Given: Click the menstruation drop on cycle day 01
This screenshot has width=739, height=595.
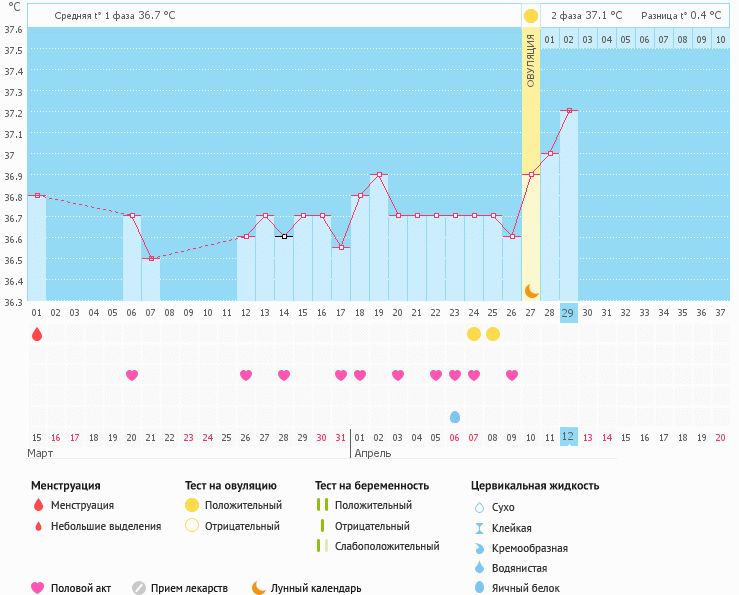Looking at the screenshot, I should (37, 334).
